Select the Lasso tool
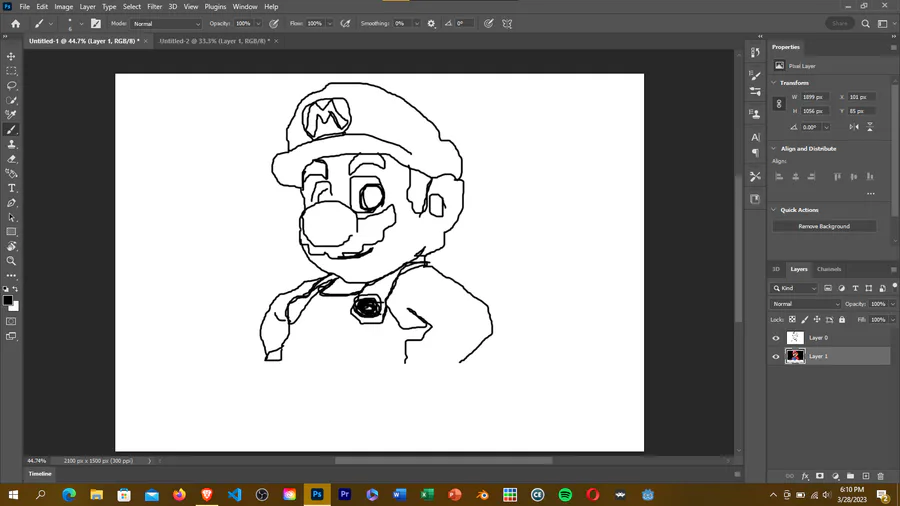Viewport: 900px width, 506px height. tap(11, 85)
